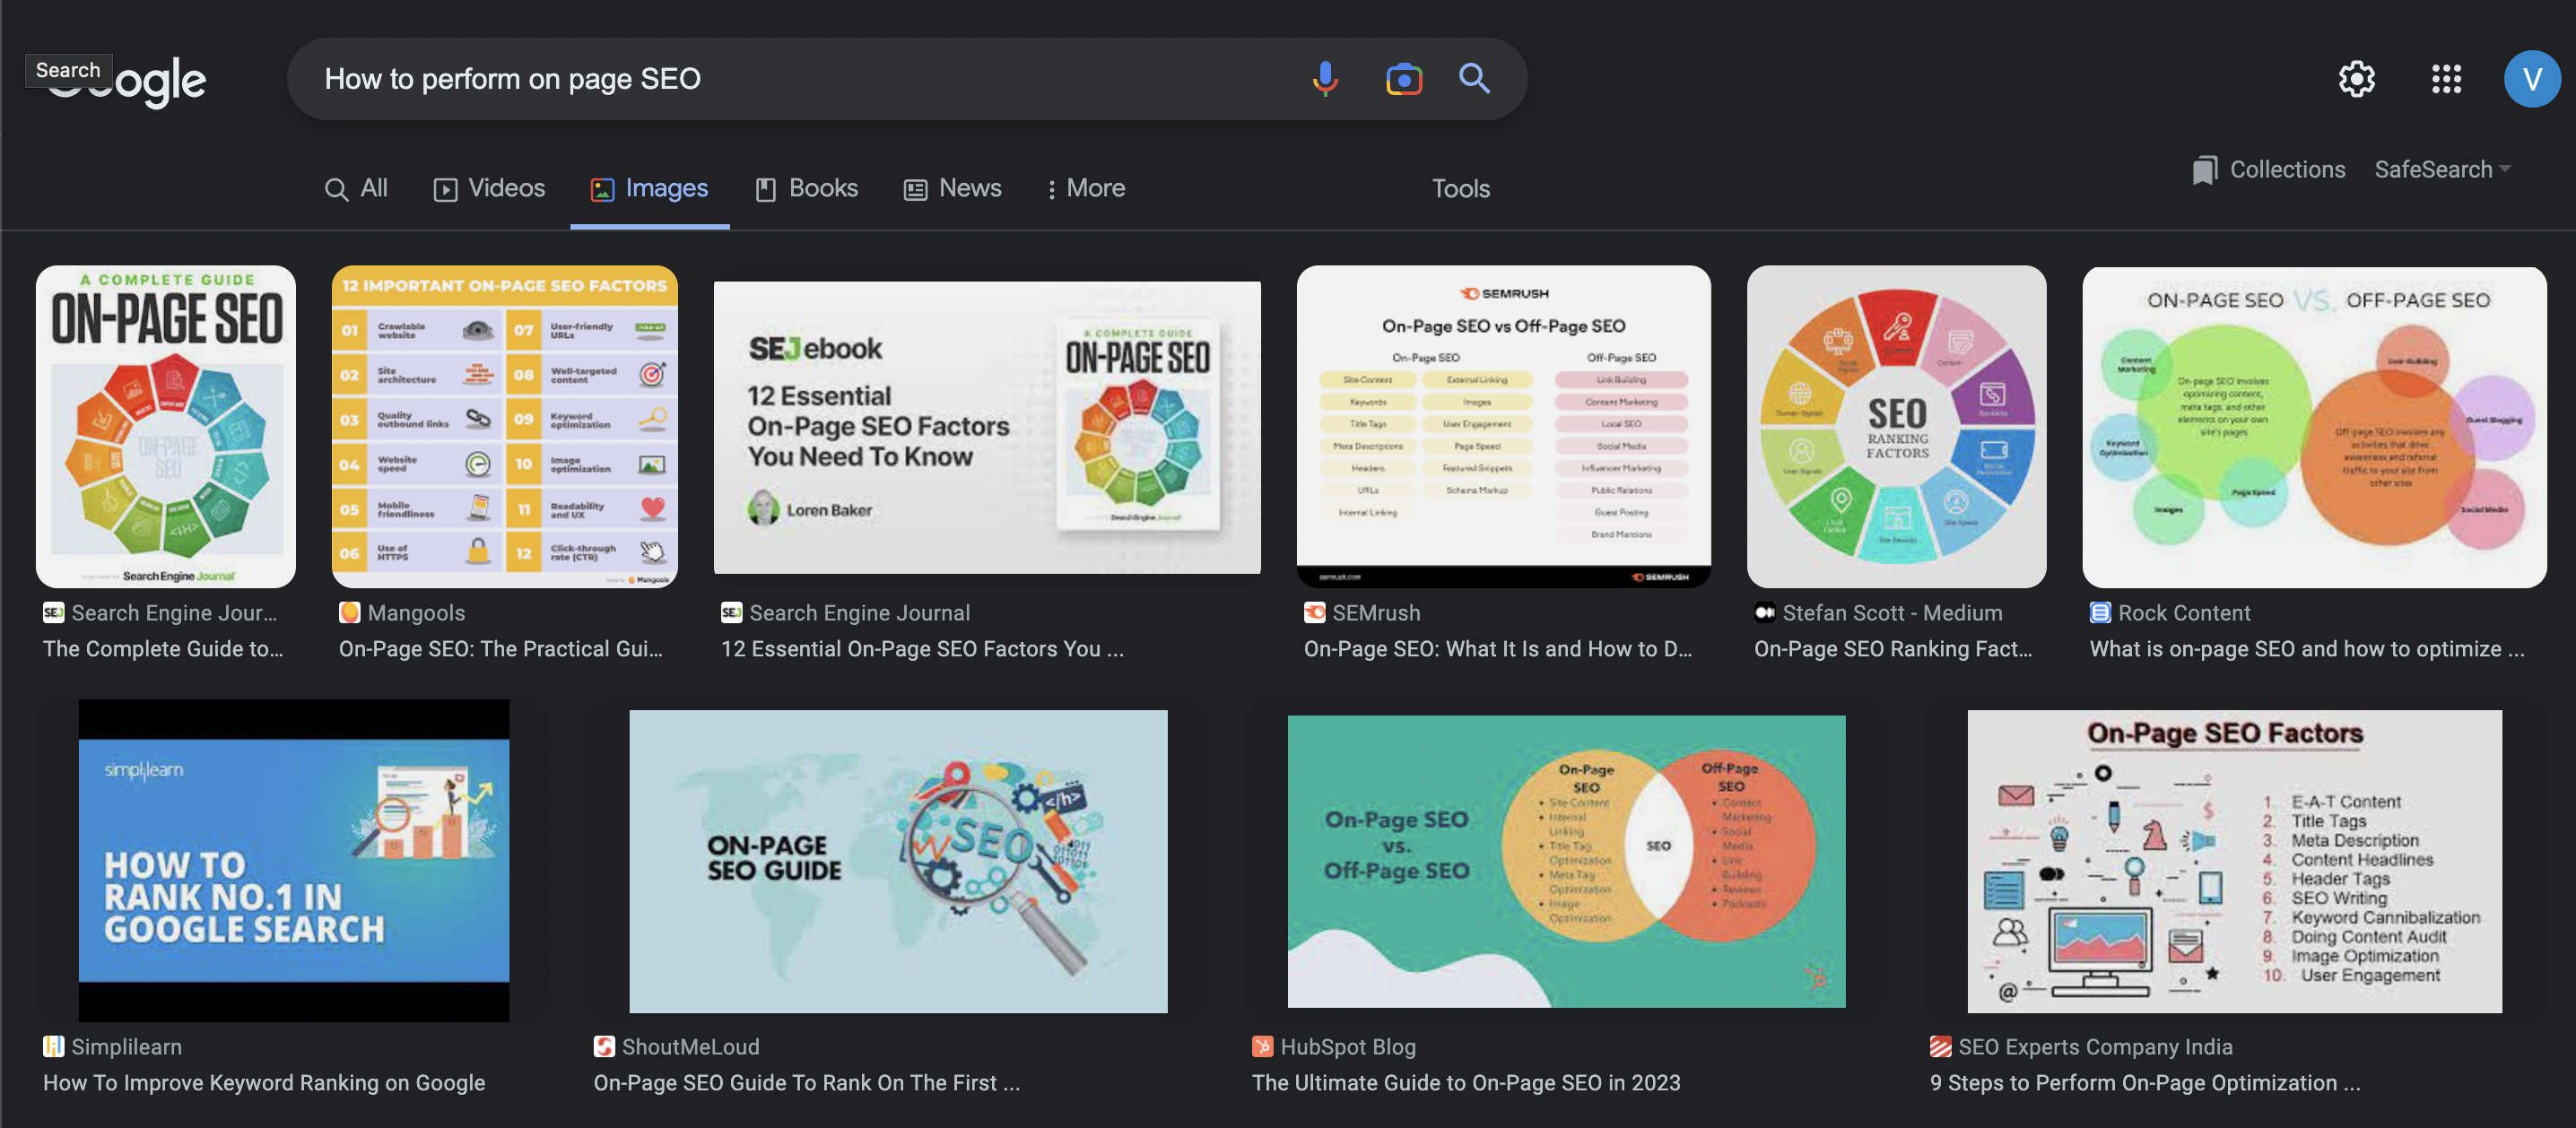Open search by image camera icon

pyautogui.click(x=1404, y=79)
